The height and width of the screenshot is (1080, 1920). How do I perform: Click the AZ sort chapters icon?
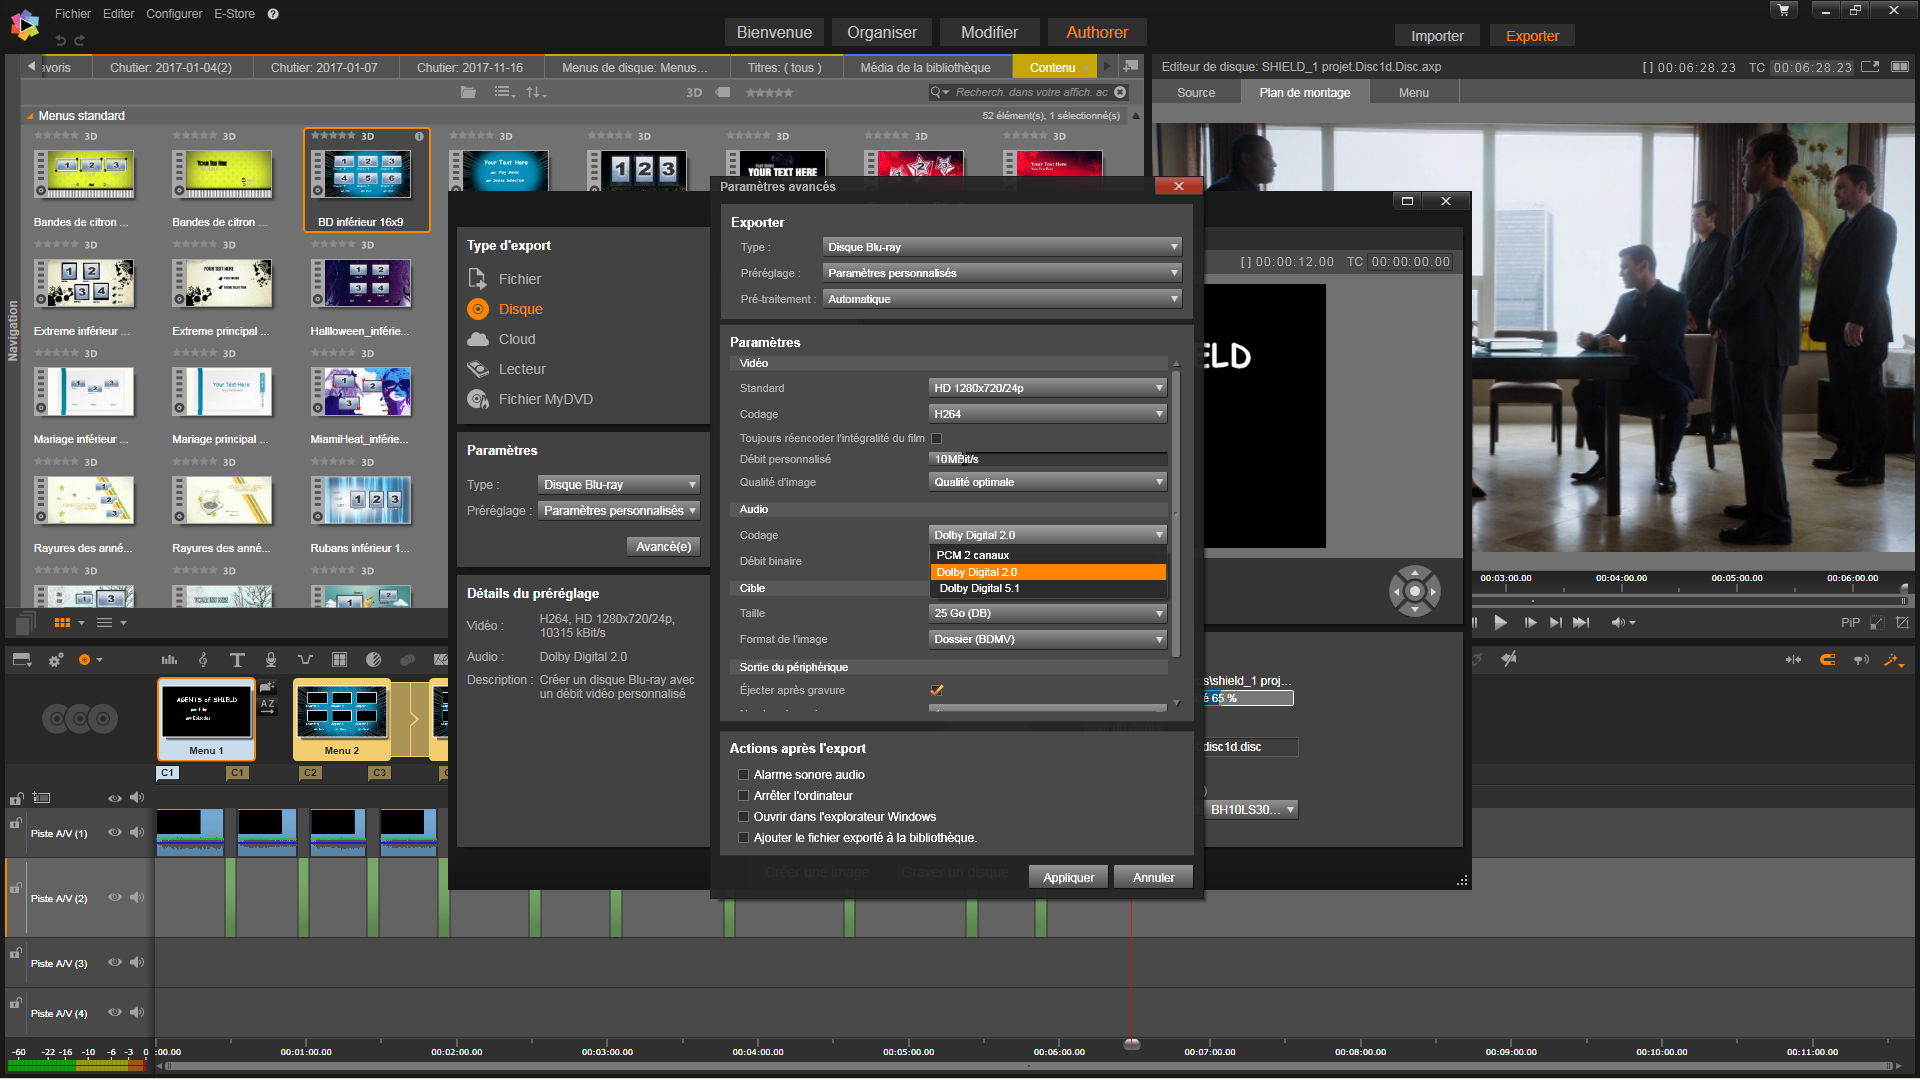267,705
